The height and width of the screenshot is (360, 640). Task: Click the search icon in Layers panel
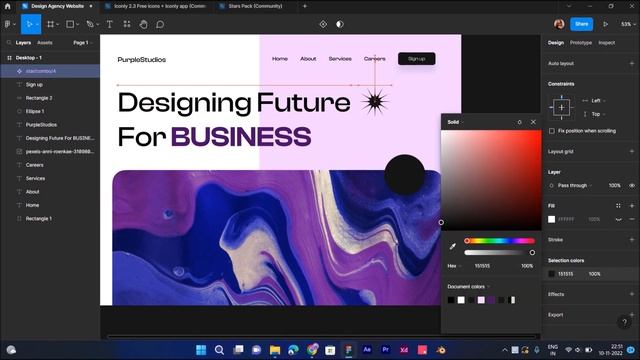(9, 42)
